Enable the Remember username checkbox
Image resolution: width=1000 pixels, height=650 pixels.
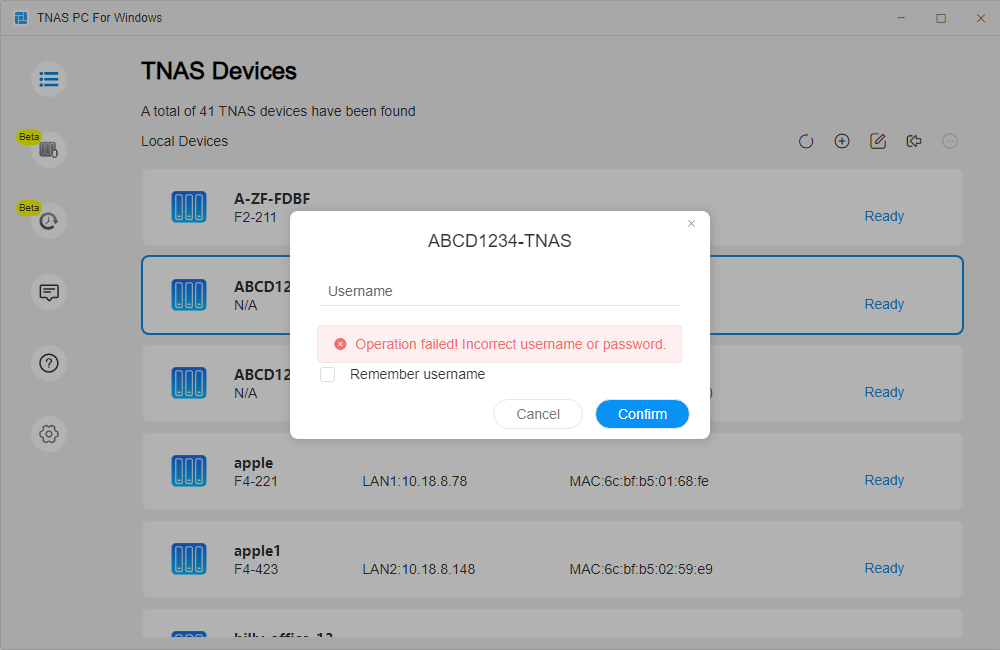click(x=328, y=374)
